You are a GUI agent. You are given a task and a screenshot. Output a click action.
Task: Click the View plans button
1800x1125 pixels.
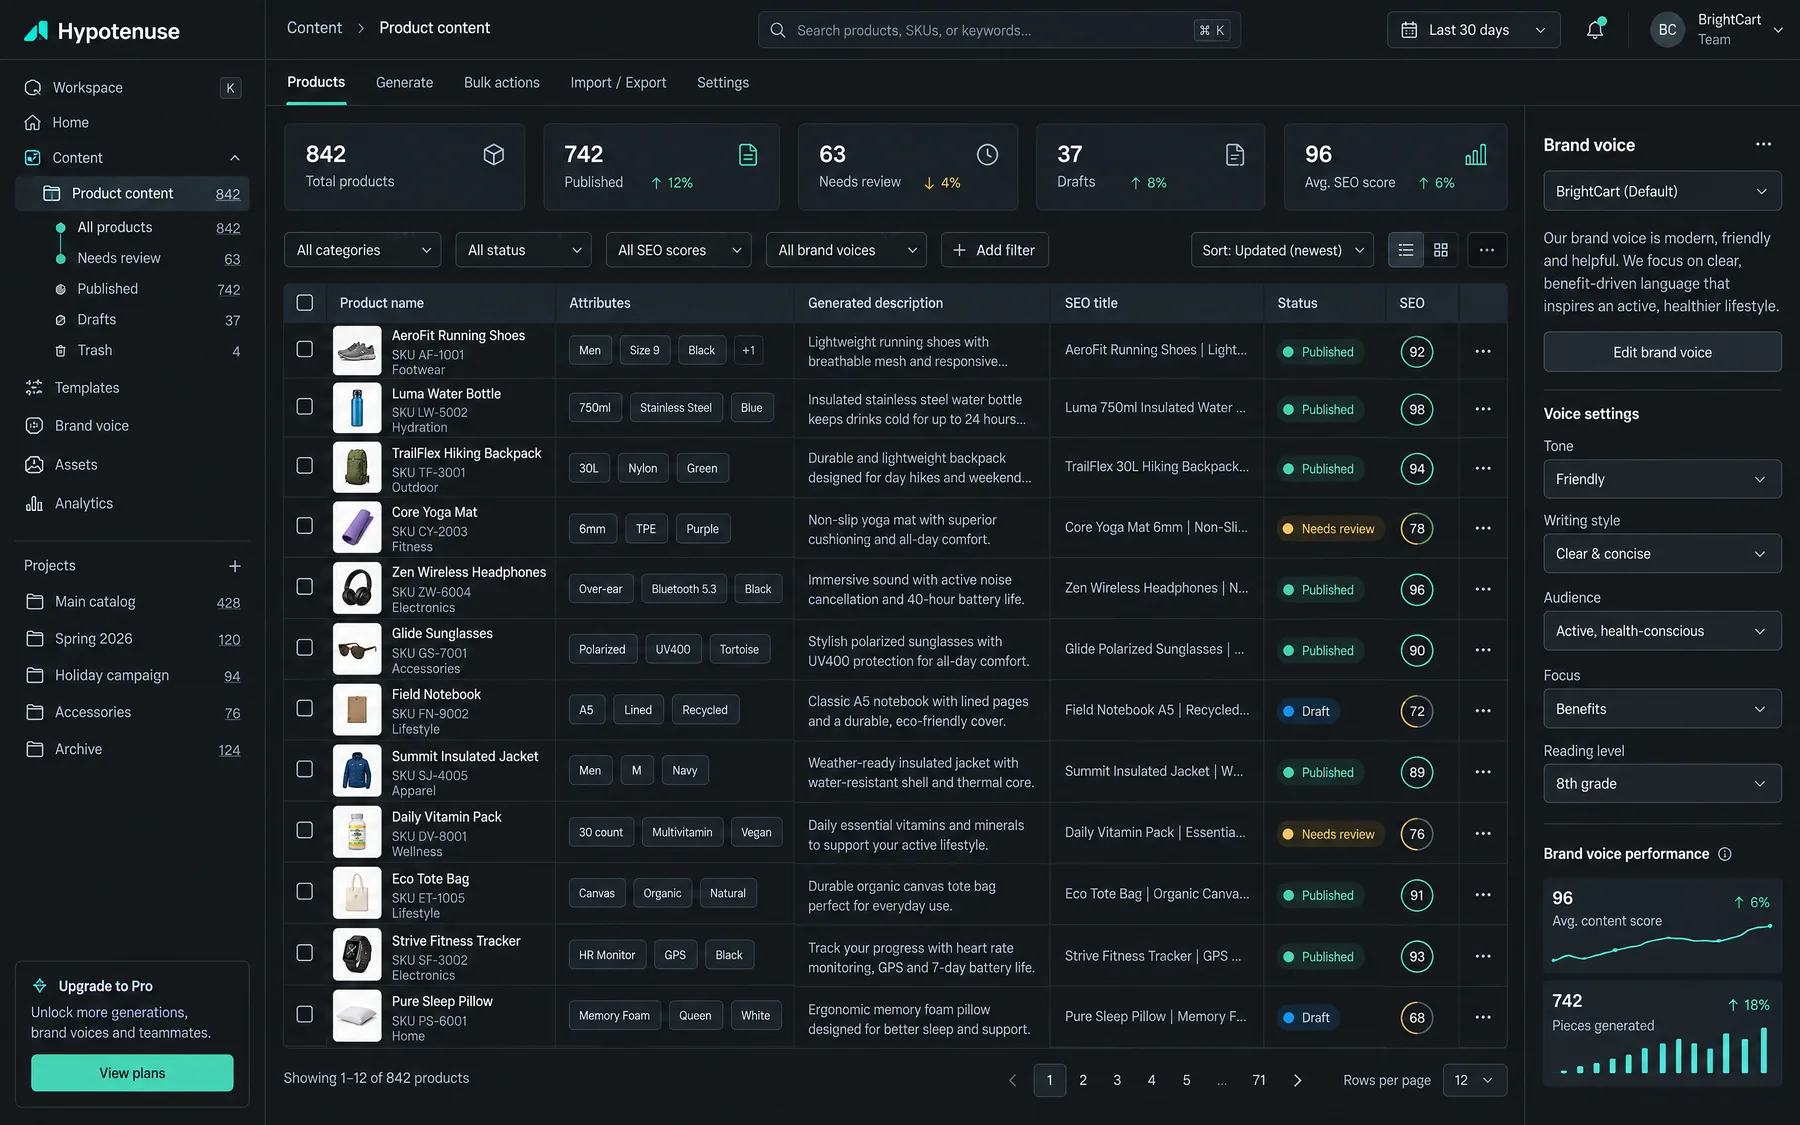coord(132,1073)
